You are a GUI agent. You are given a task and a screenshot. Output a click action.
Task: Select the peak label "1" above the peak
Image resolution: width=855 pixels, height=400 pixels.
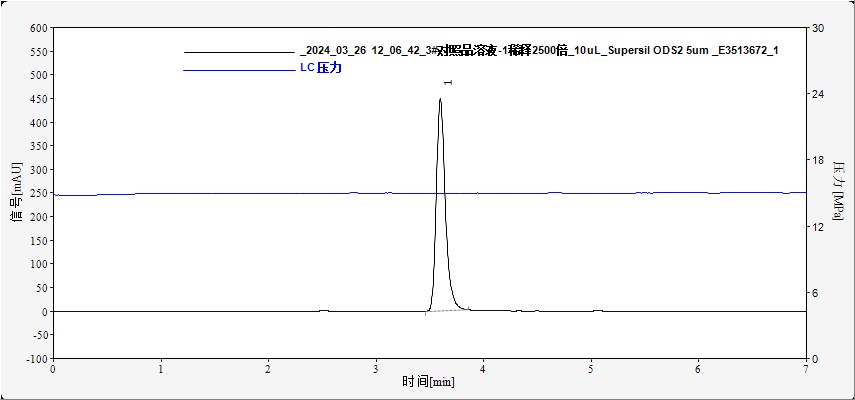pyautogui.click(x=448, y=83)
